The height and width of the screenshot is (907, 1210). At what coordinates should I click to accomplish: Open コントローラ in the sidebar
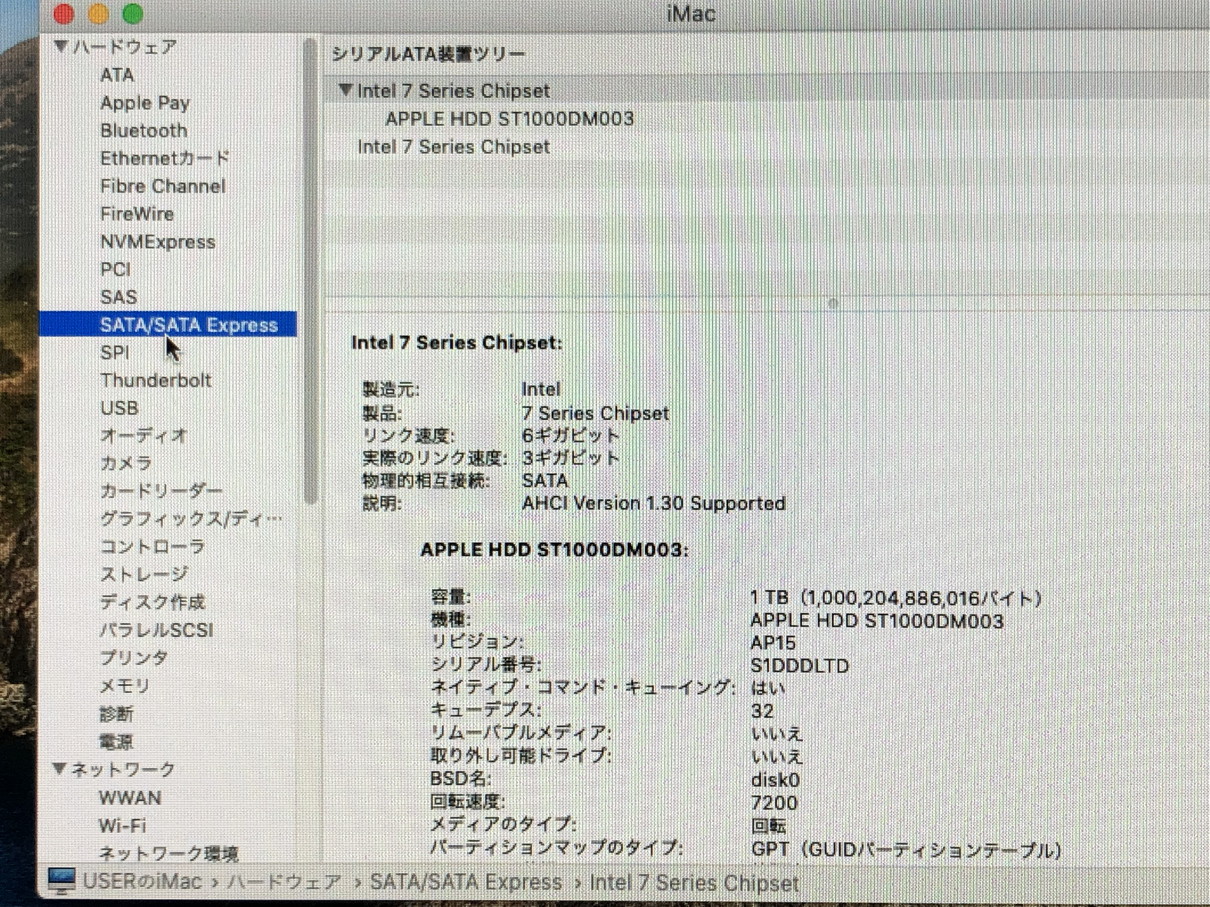[152, 547]
